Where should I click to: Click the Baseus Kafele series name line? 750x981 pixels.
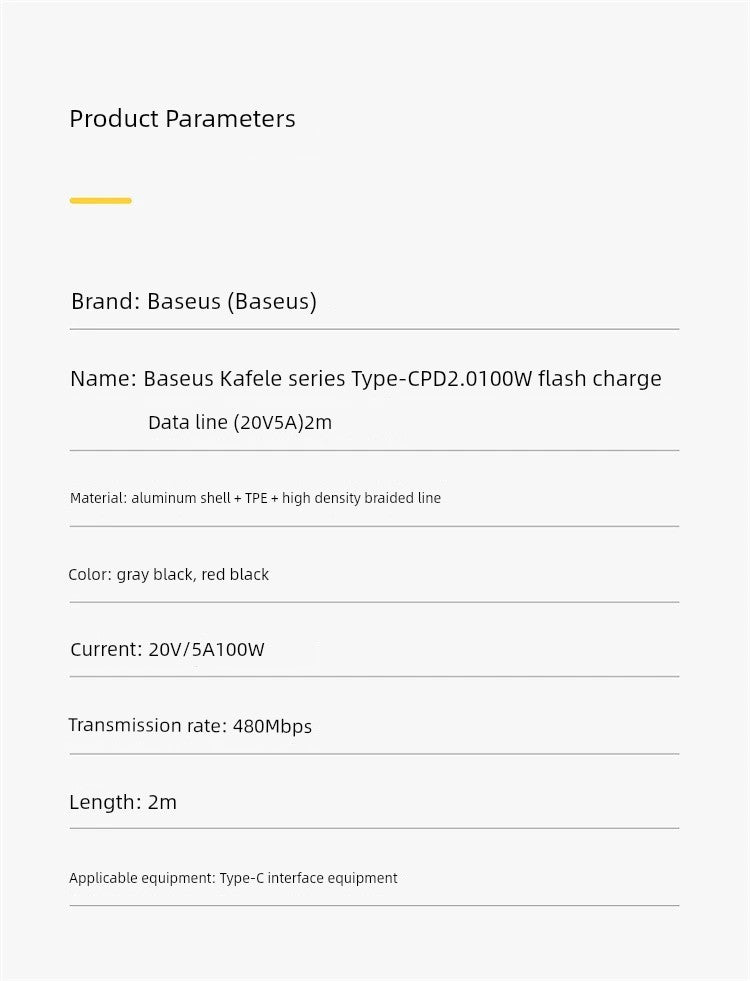[x=366, y=379]
